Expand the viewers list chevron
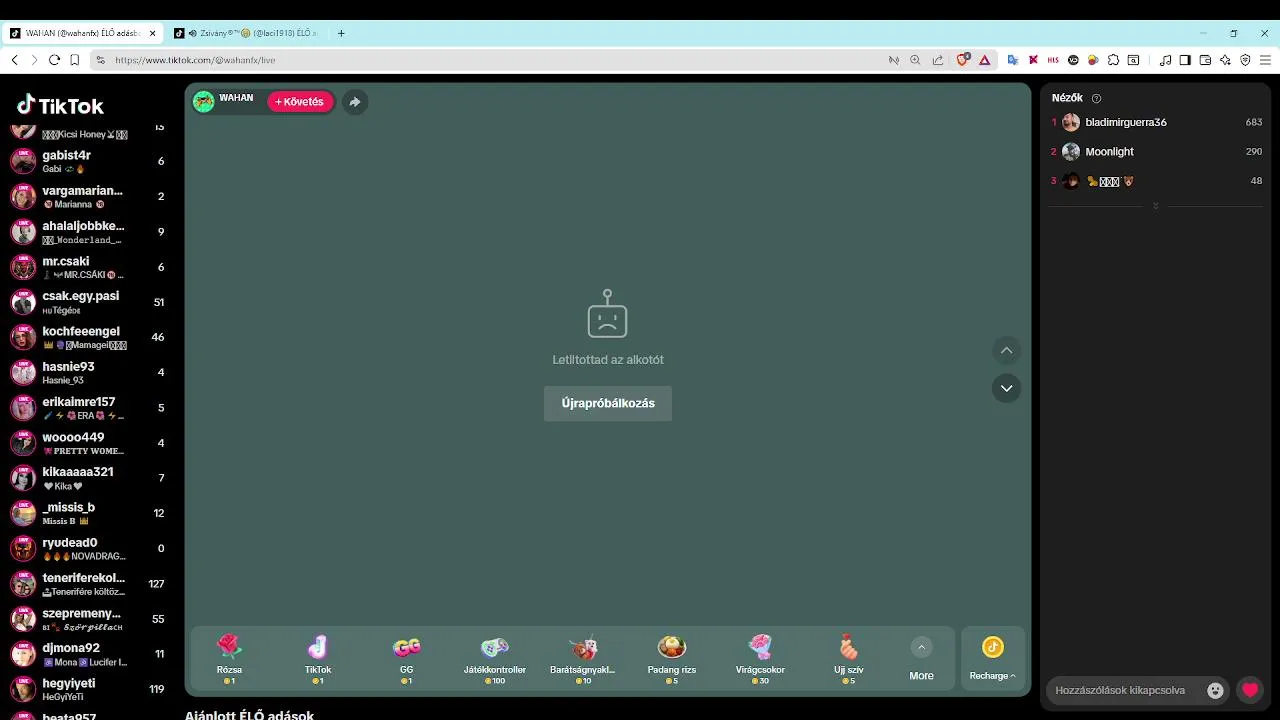1280x720 pixels. click(x=1156, y=206)
